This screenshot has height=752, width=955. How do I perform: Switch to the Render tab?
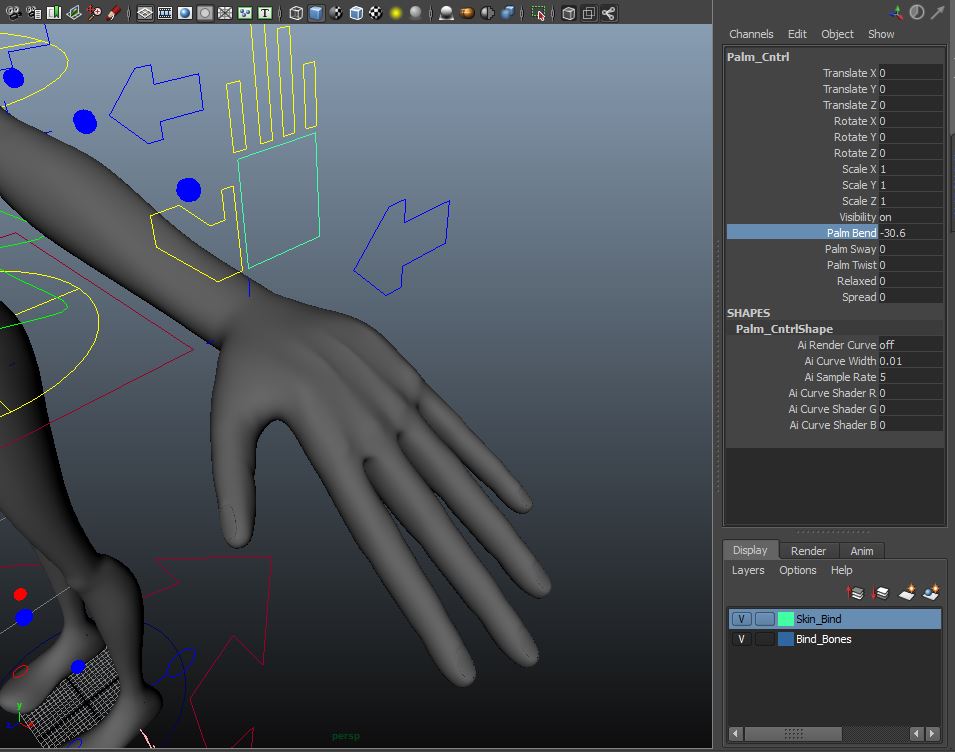point(808,551)
